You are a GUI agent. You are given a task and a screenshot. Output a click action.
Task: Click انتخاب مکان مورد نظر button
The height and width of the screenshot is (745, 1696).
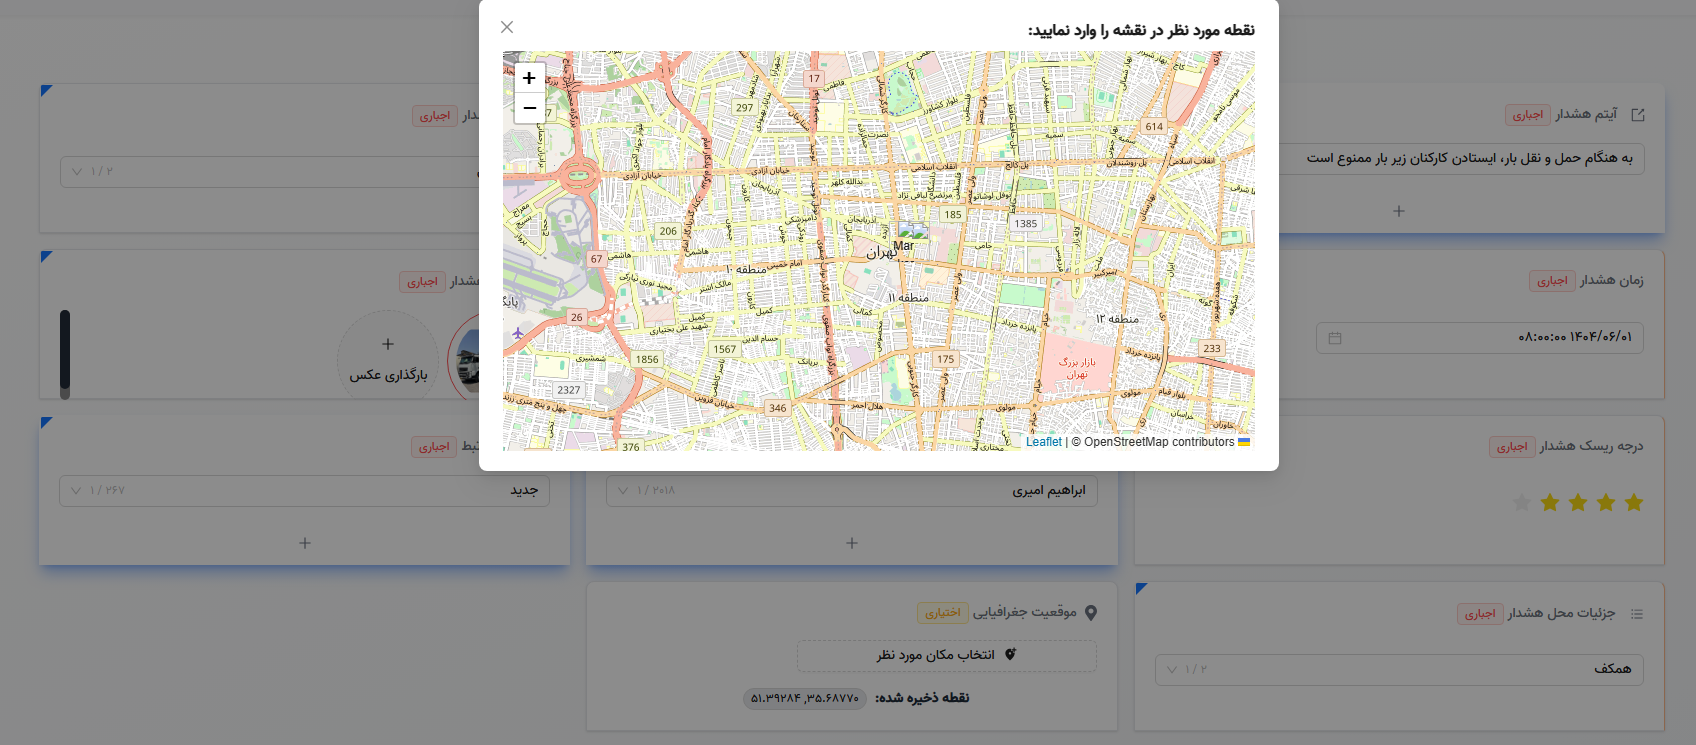[946, 655]
